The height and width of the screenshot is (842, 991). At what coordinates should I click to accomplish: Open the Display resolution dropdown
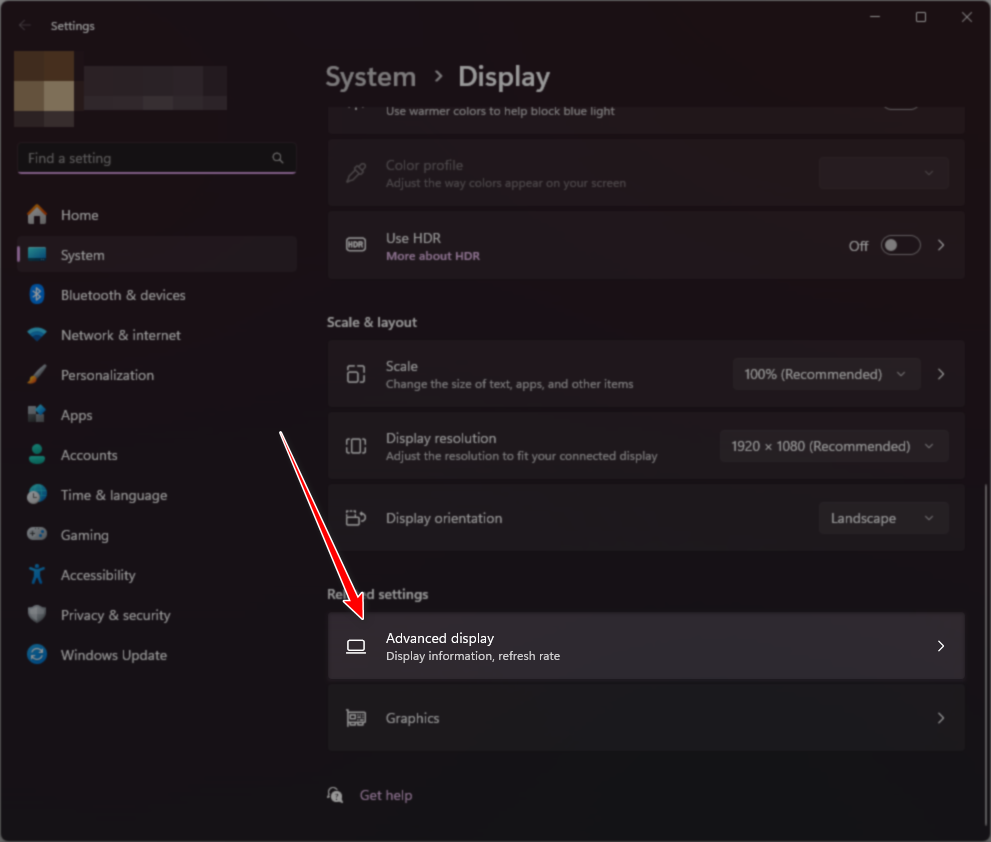click(833, 446)
